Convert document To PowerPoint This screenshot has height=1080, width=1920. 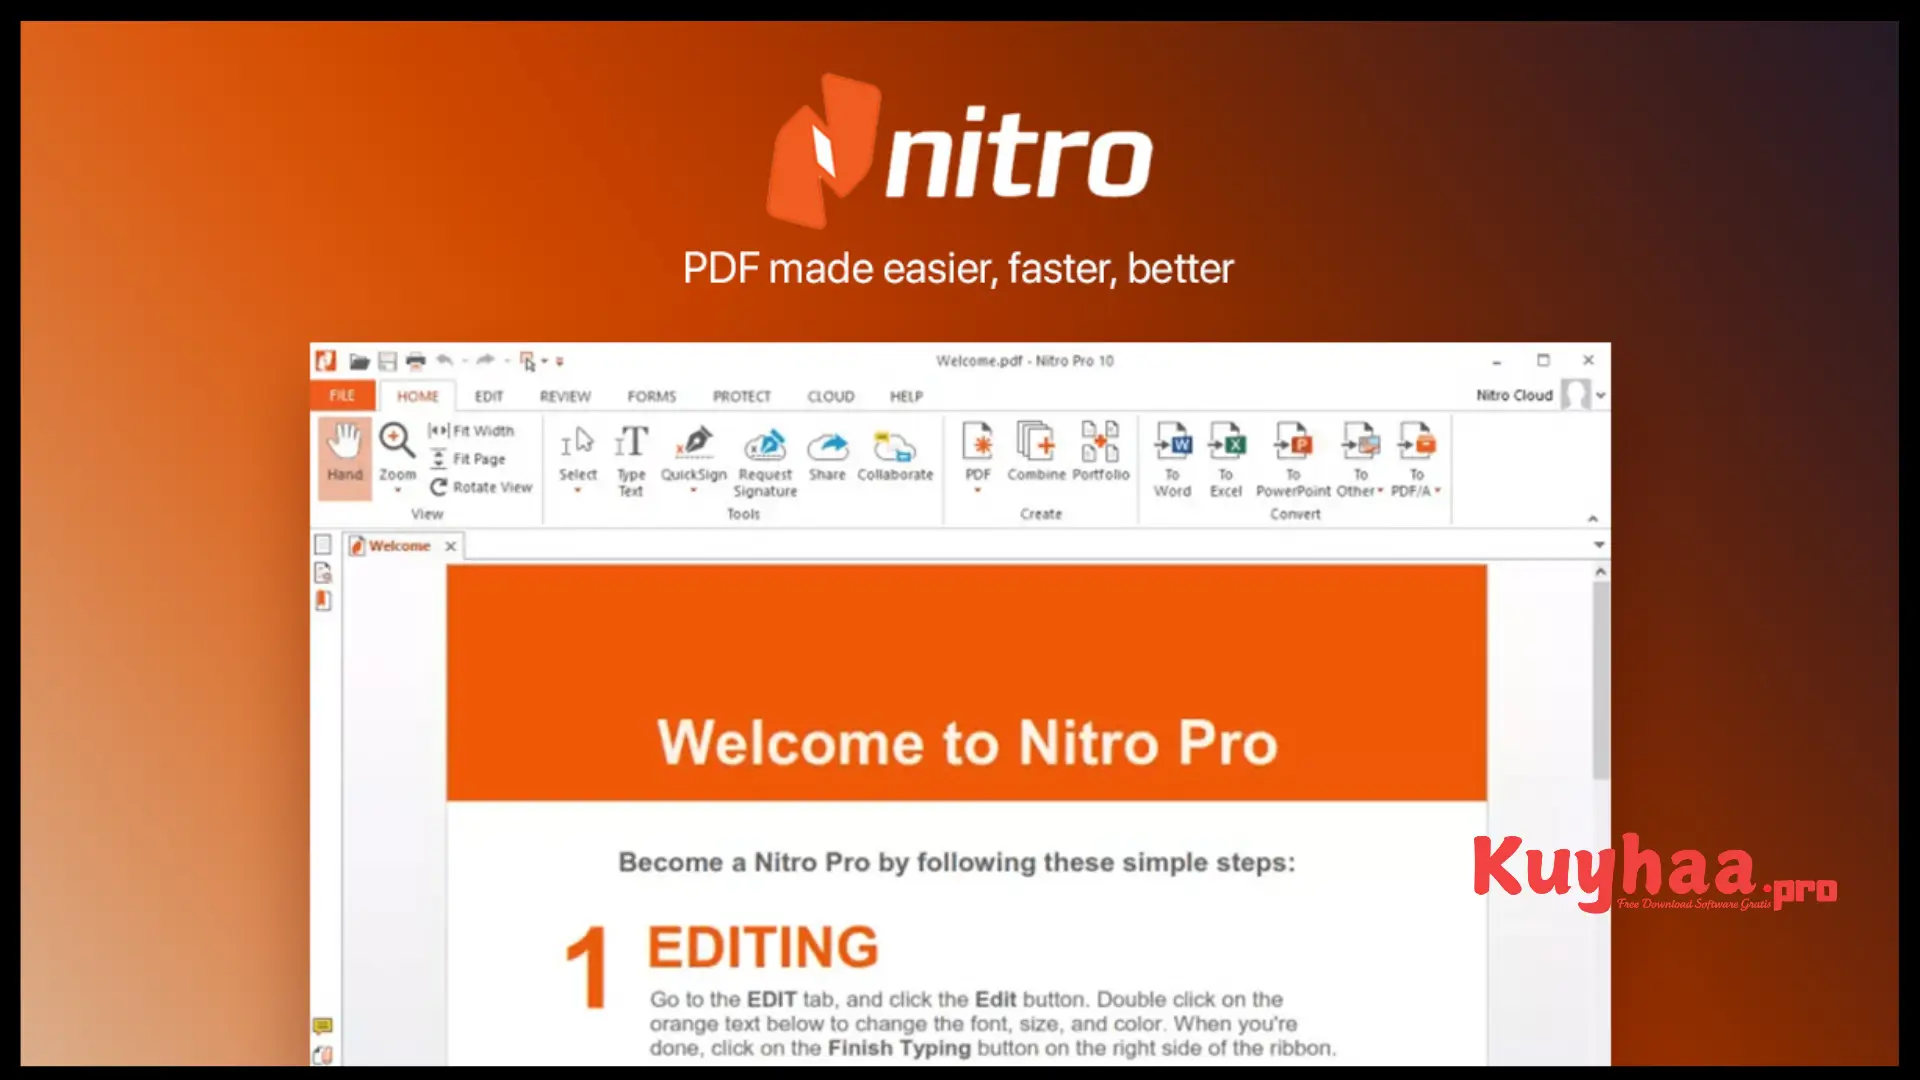click(1293, 460)
